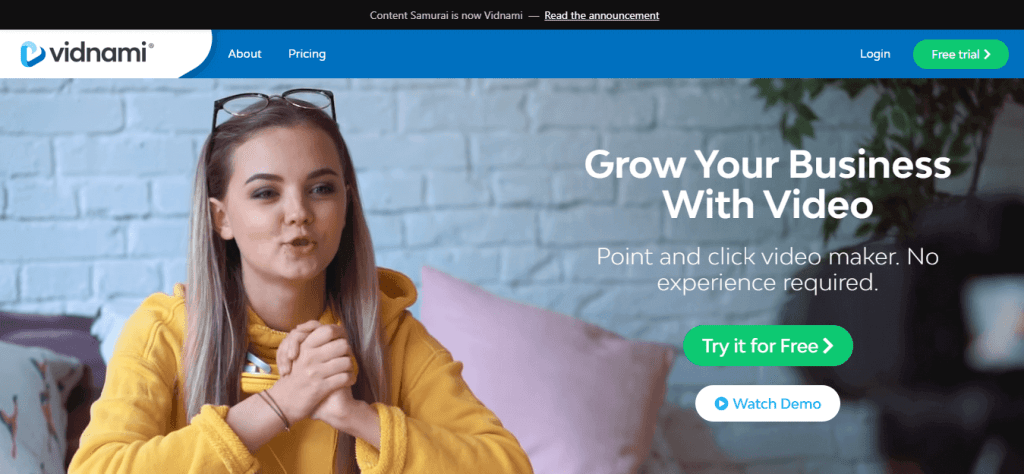Click the 'Grow Your Business With Video' headline
Image resolution: width=1024 pixels, height=474 pixels.
(767, 185)
